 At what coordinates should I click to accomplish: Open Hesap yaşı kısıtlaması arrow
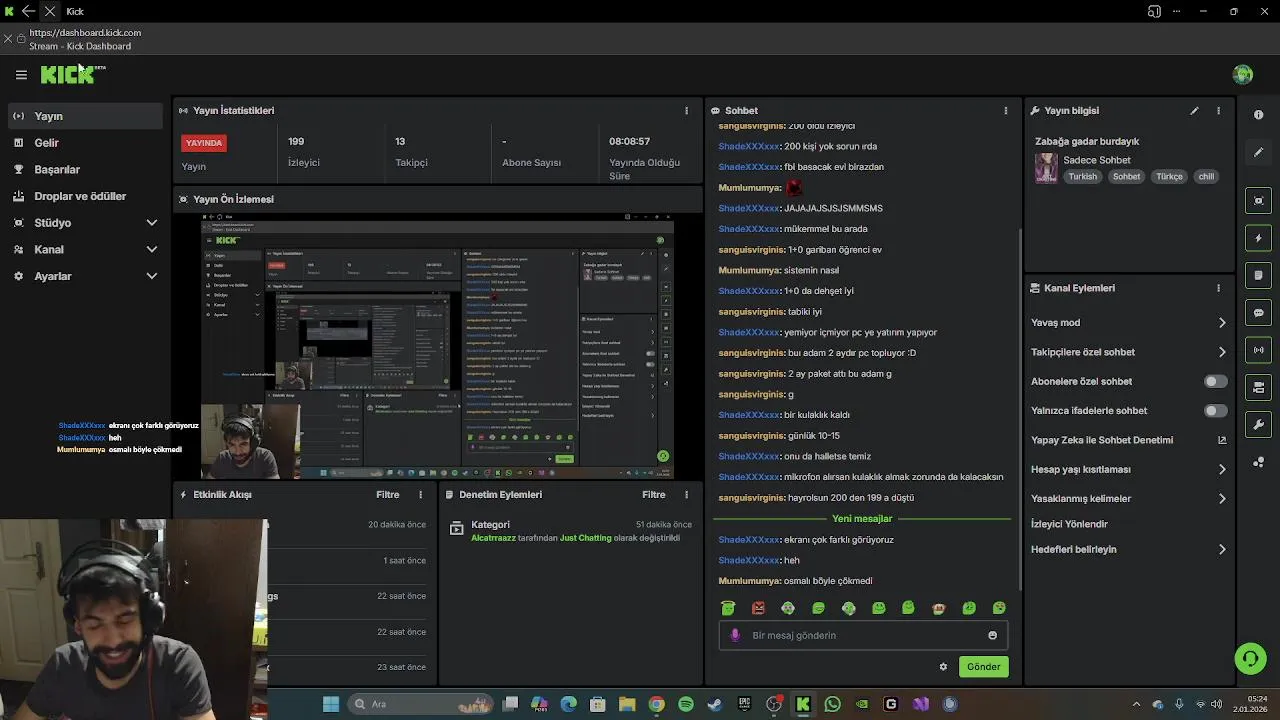tap(1222, 469)
